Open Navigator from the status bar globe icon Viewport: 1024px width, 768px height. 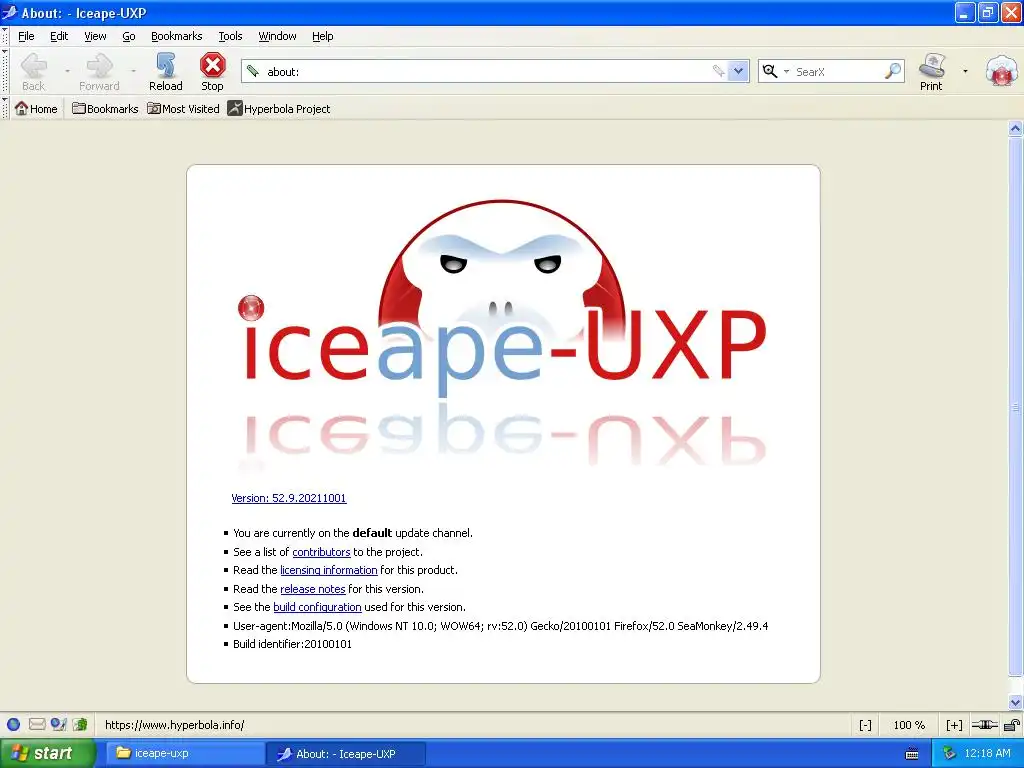(13, 724)
